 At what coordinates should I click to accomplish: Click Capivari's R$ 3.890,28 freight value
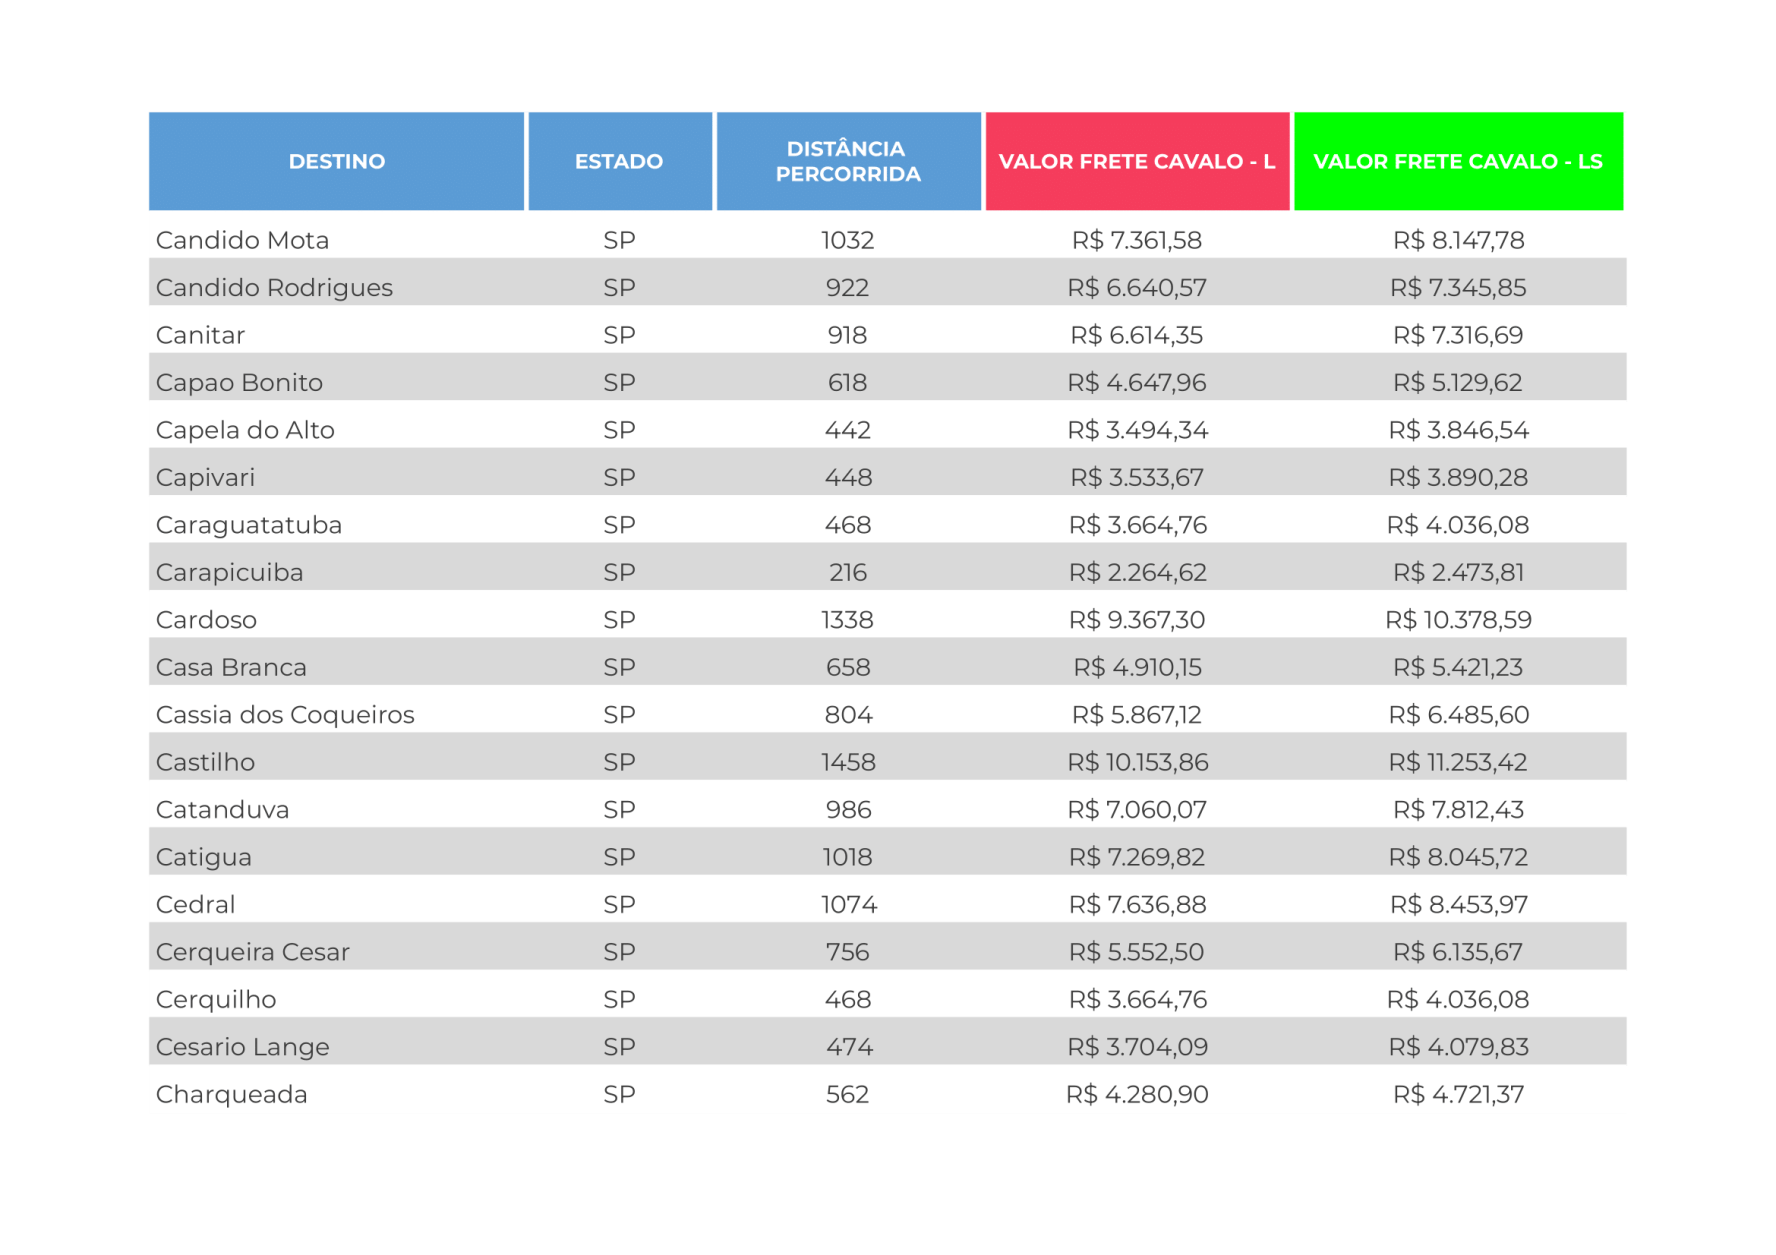coord(1458,478)
